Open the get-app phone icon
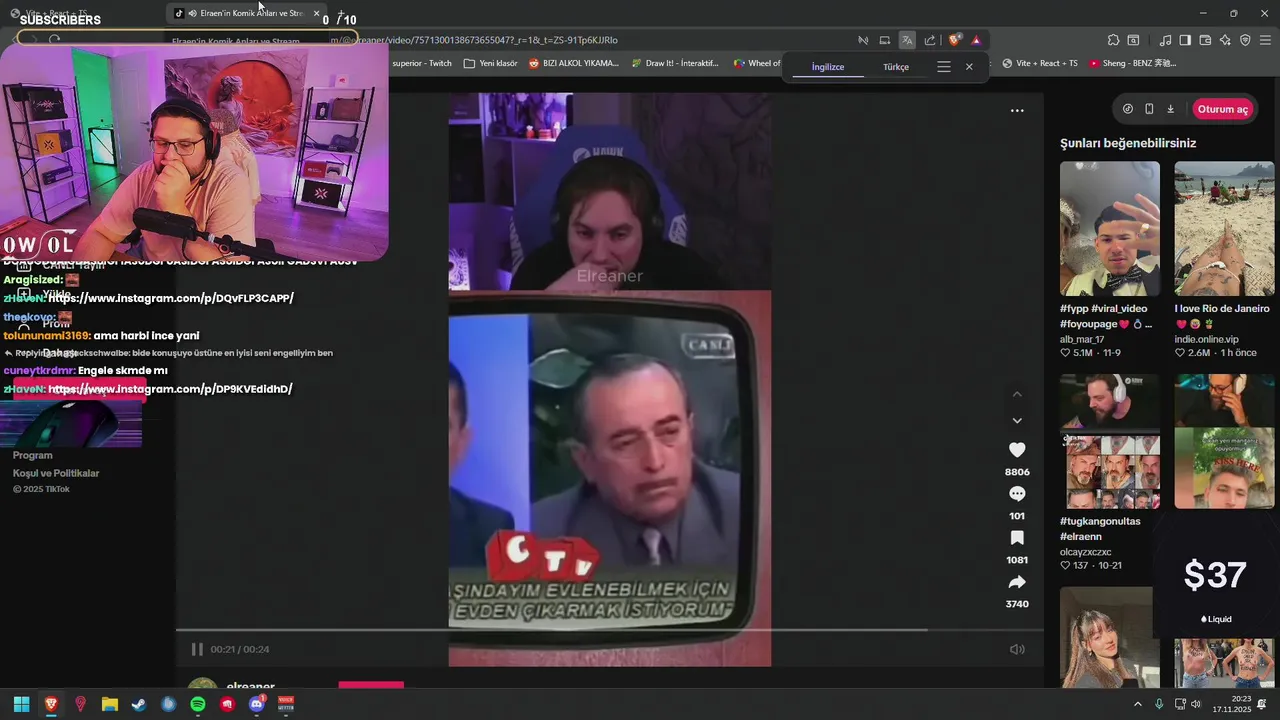 (1149, 109)
